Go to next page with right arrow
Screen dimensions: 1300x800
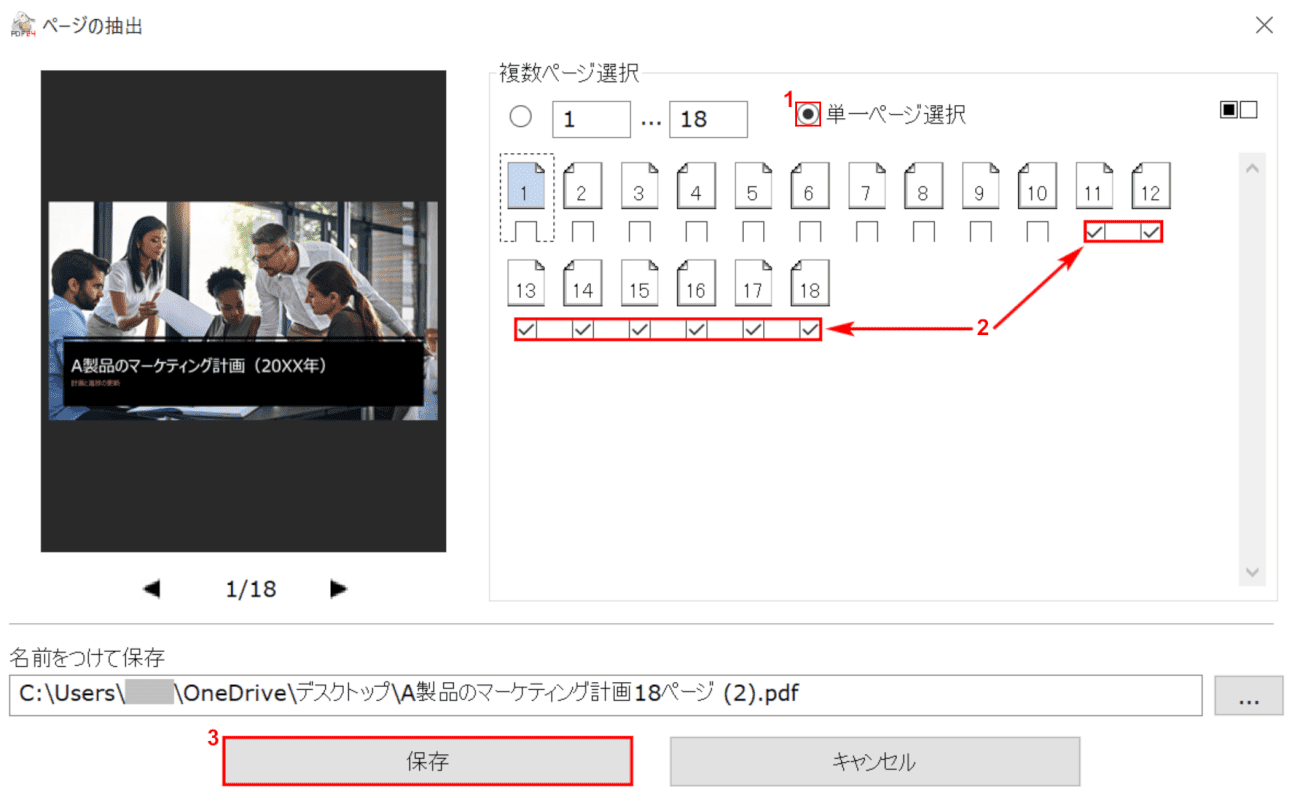click(338, 589)
